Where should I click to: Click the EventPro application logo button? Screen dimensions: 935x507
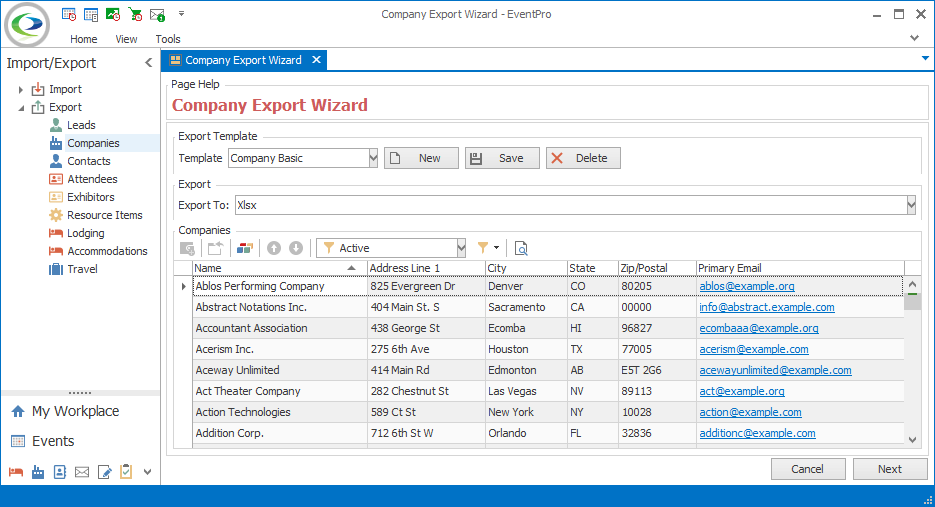coord(27,25)
